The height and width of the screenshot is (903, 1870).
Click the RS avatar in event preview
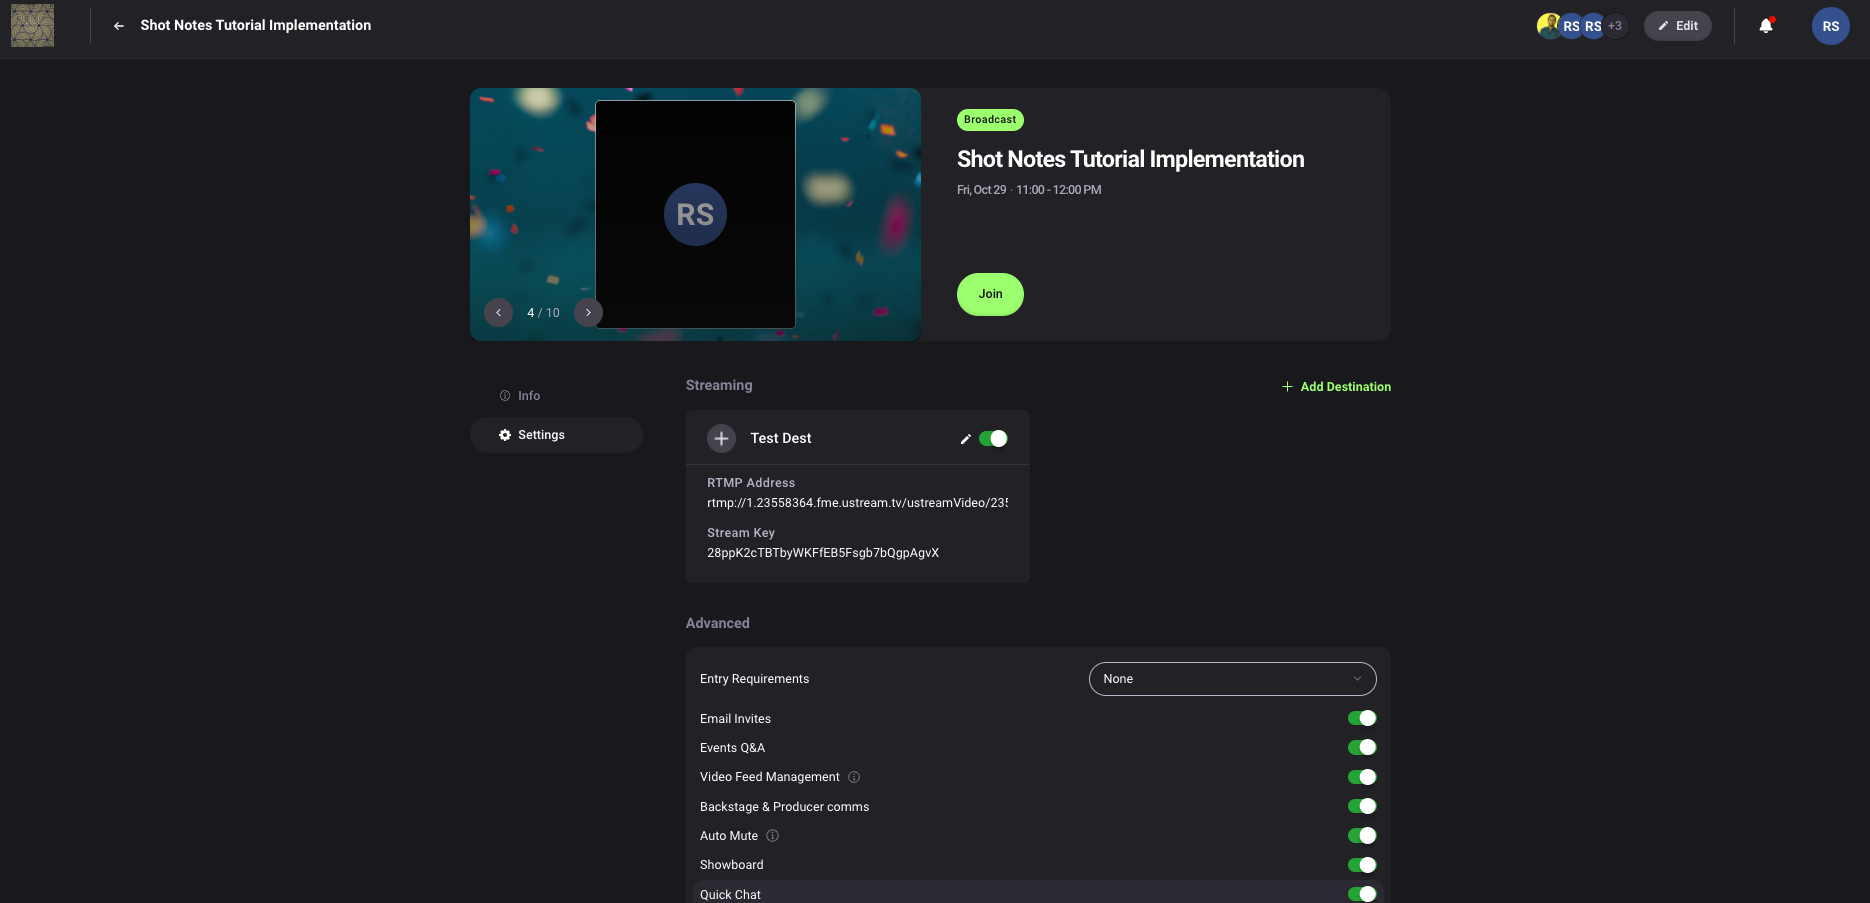point(695,214)
